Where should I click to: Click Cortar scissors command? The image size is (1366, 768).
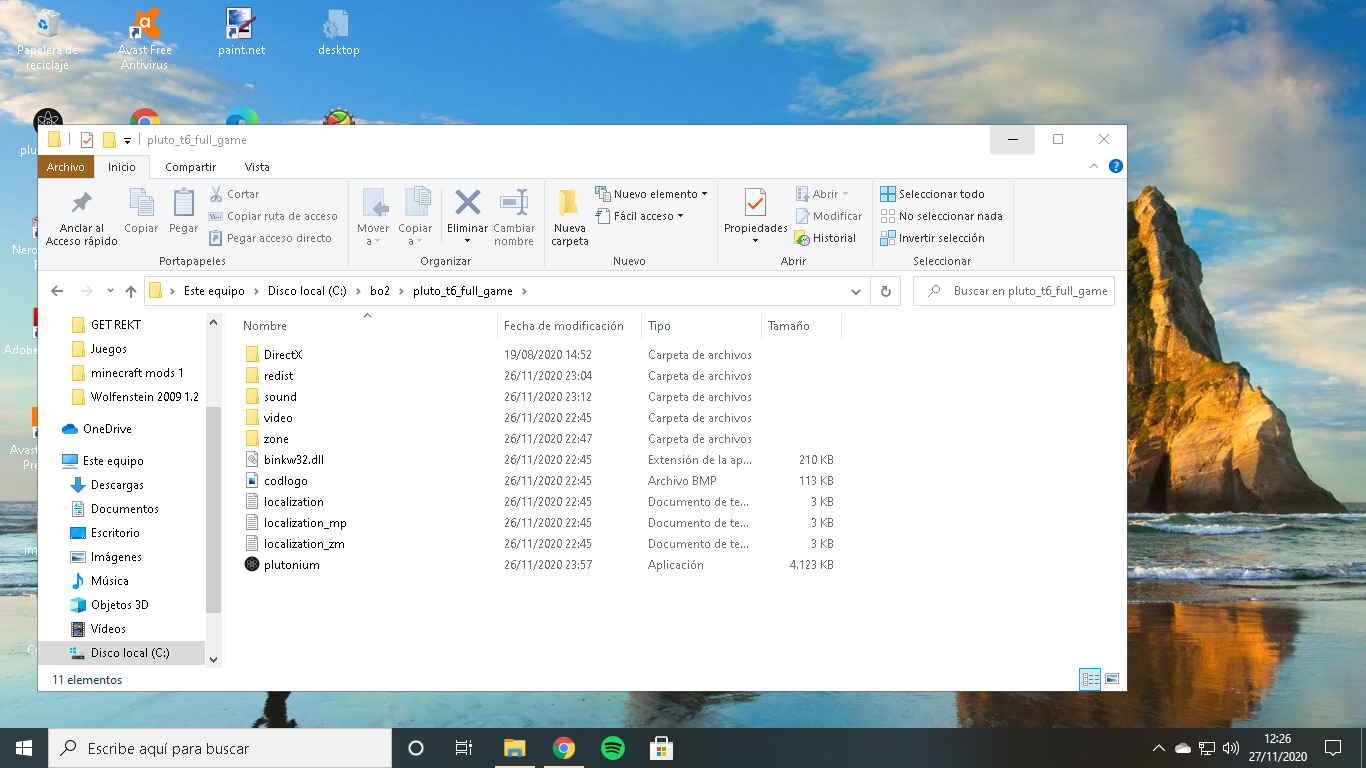(x=234, y=194)
